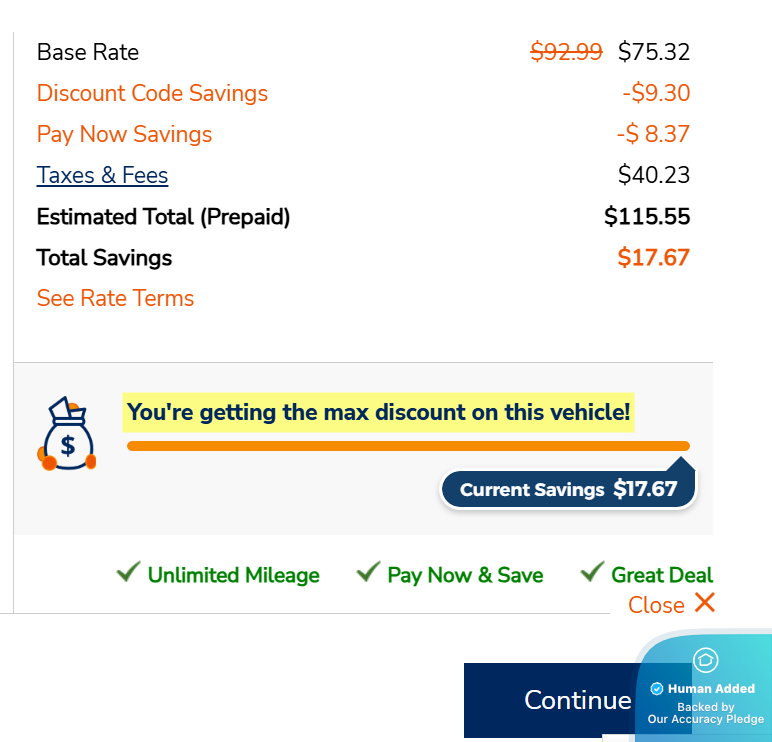Open See Rate Terms link
Viewport: 772px width, 742px height.
[x=115, y=298]
